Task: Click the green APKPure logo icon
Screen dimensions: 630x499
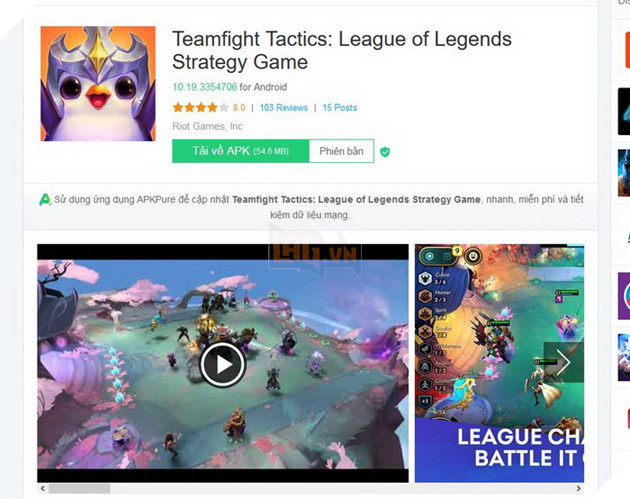Action: pos(45,200)
